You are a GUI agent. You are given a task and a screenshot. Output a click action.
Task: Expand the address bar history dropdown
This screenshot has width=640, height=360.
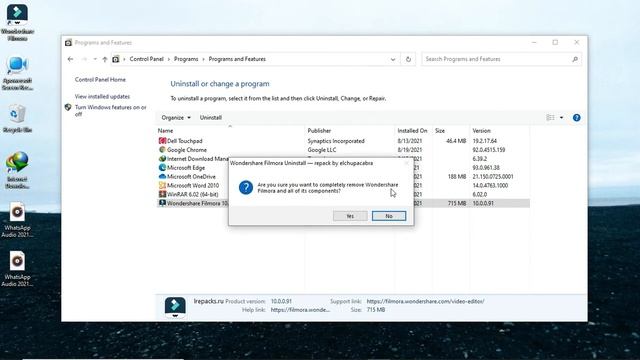393,59
